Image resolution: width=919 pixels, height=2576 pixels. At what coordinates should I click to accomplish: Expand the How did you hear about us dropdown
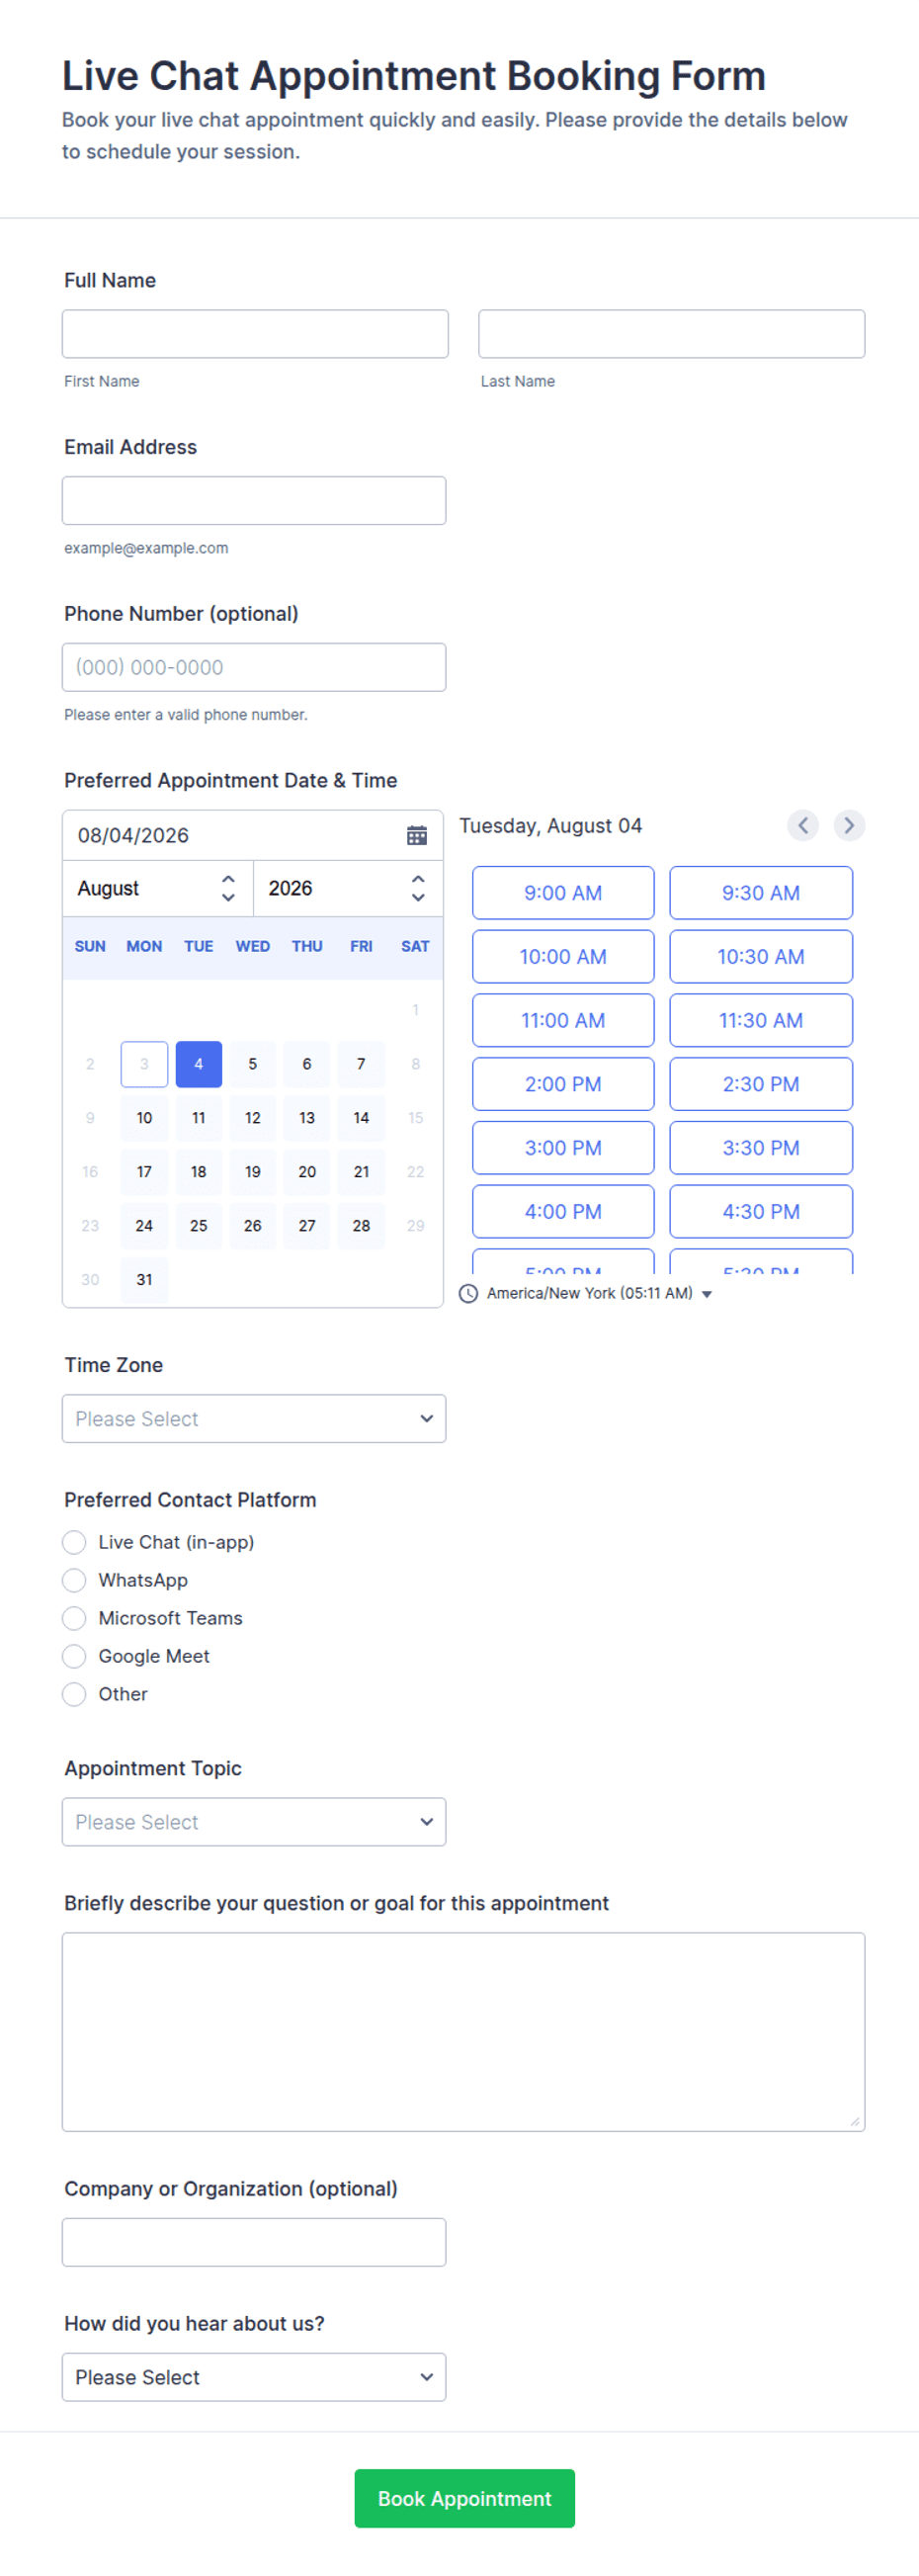[254, 2376]
